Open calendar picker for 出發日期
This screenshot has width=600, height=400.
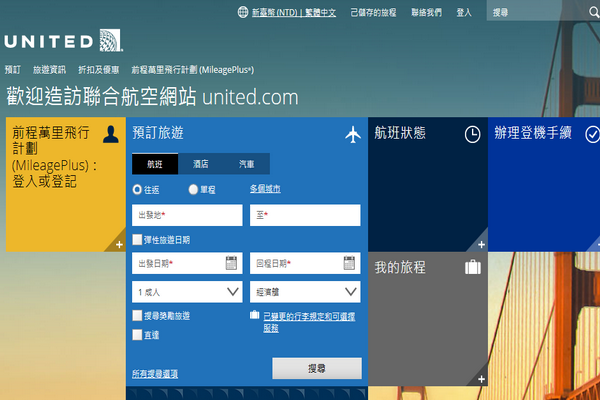[231, 263]
